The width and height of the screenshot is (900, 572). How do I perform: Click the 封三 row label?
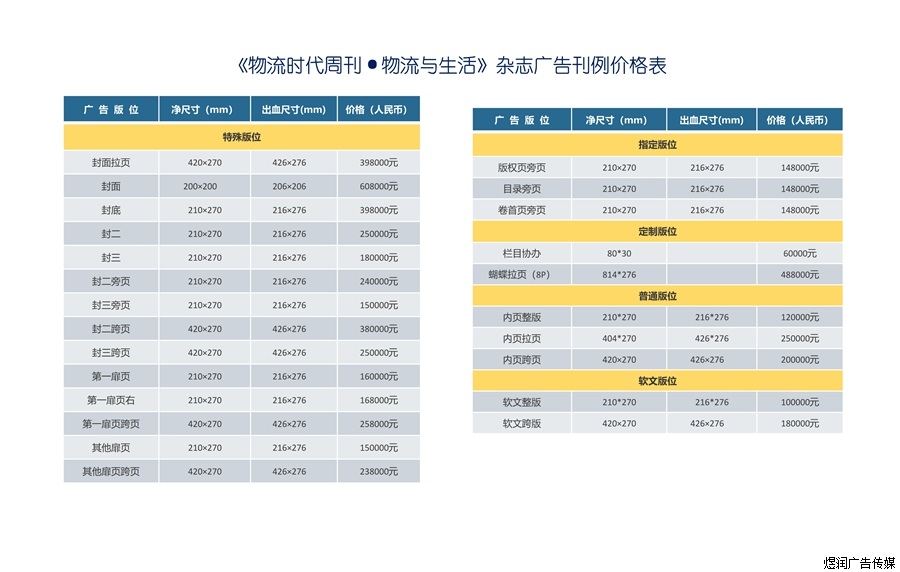point(111,258)
